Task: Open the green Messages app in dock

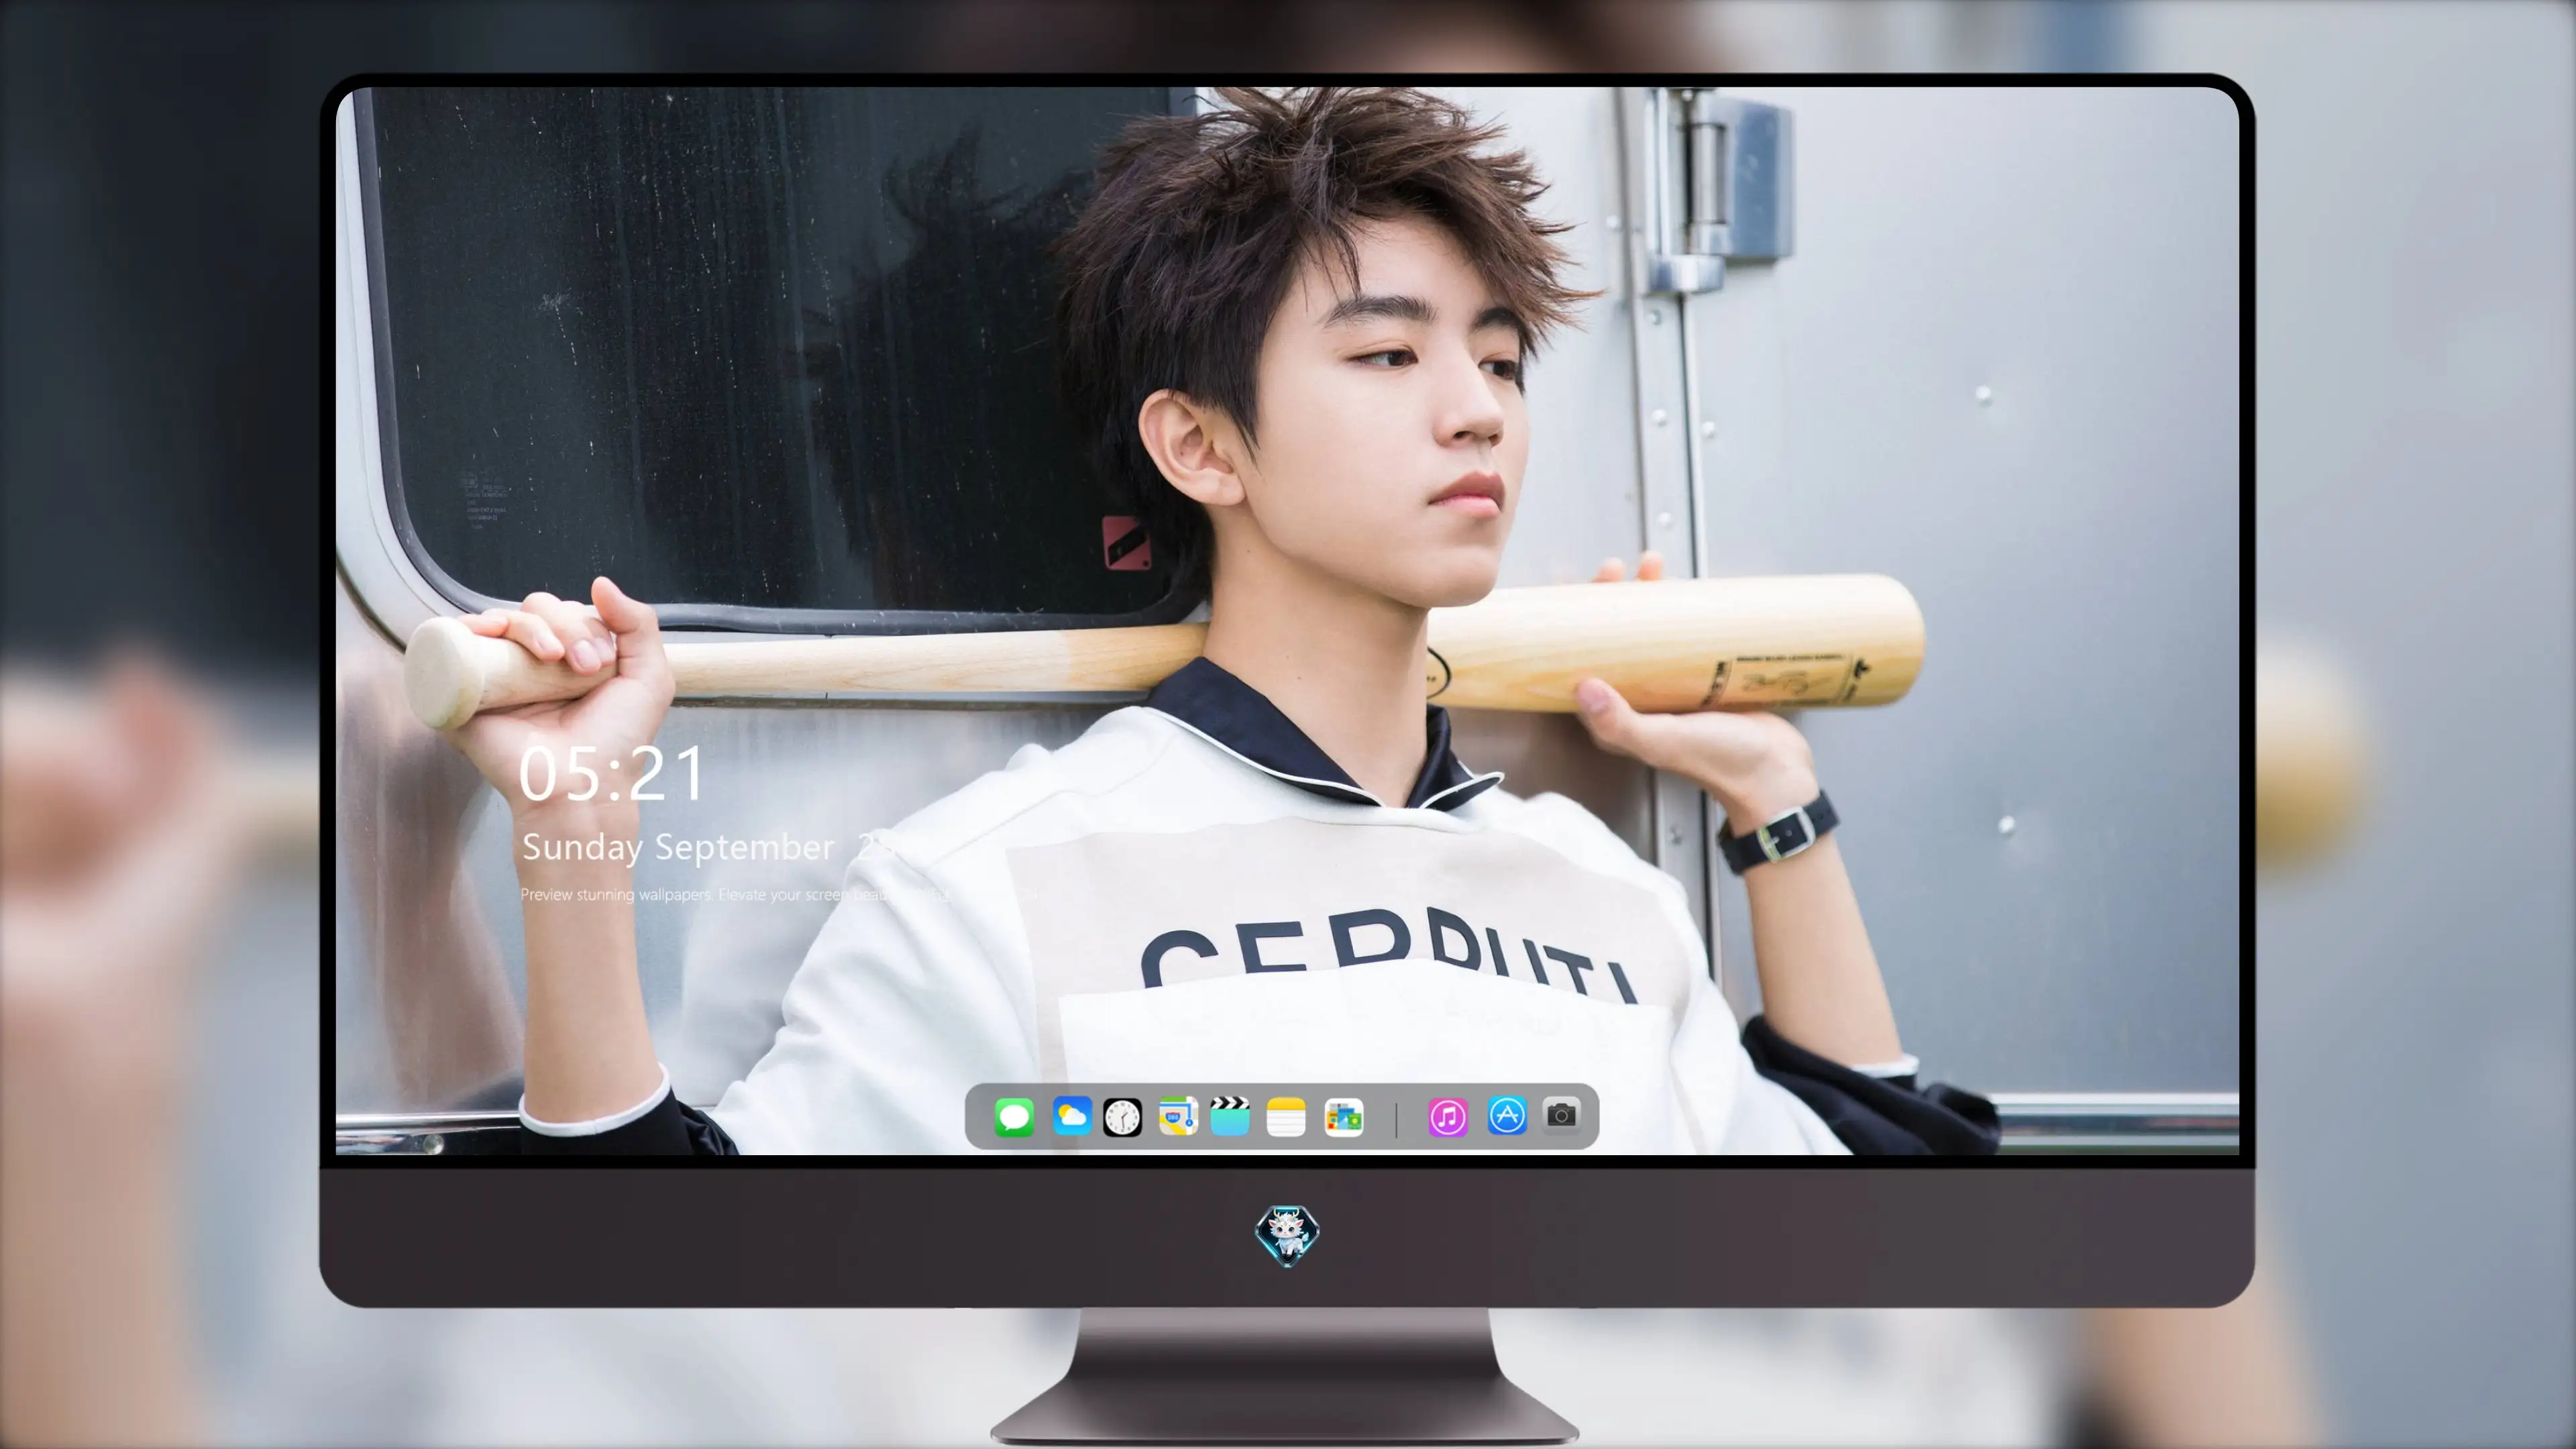Action: click(1014, 1117)
